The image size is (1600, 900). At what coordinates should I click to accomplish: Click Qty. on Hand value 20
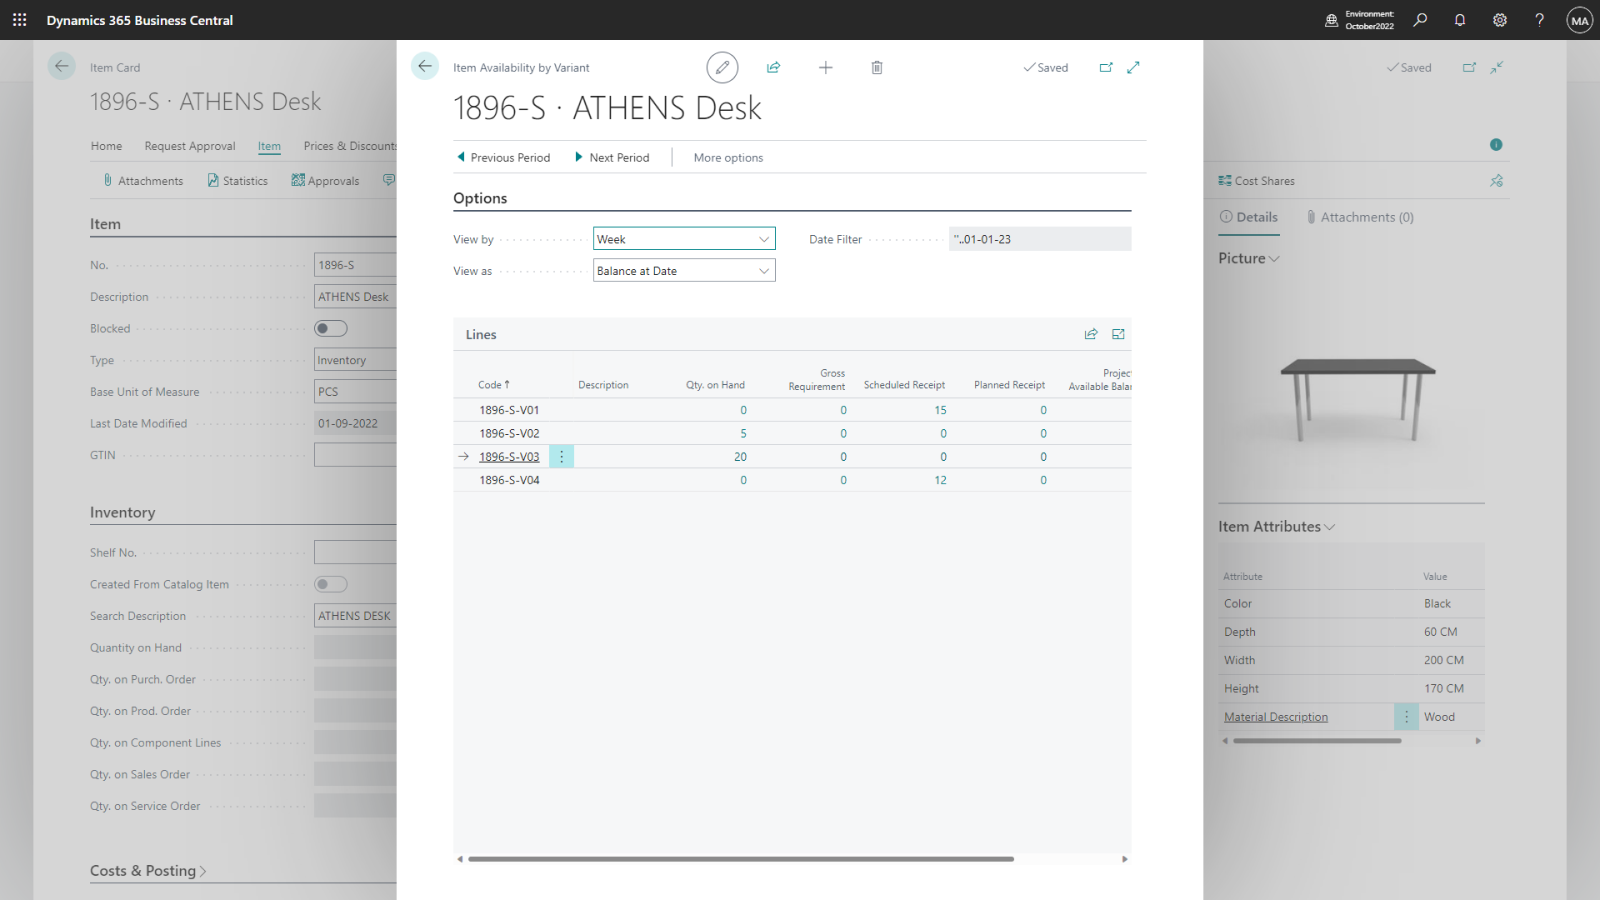740,457
